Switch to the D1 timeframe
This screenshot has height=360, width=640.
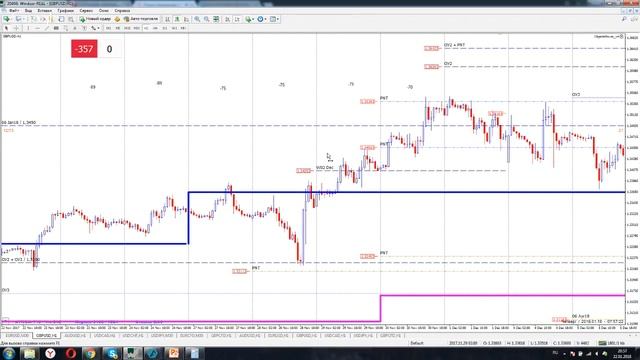point(165,28)
